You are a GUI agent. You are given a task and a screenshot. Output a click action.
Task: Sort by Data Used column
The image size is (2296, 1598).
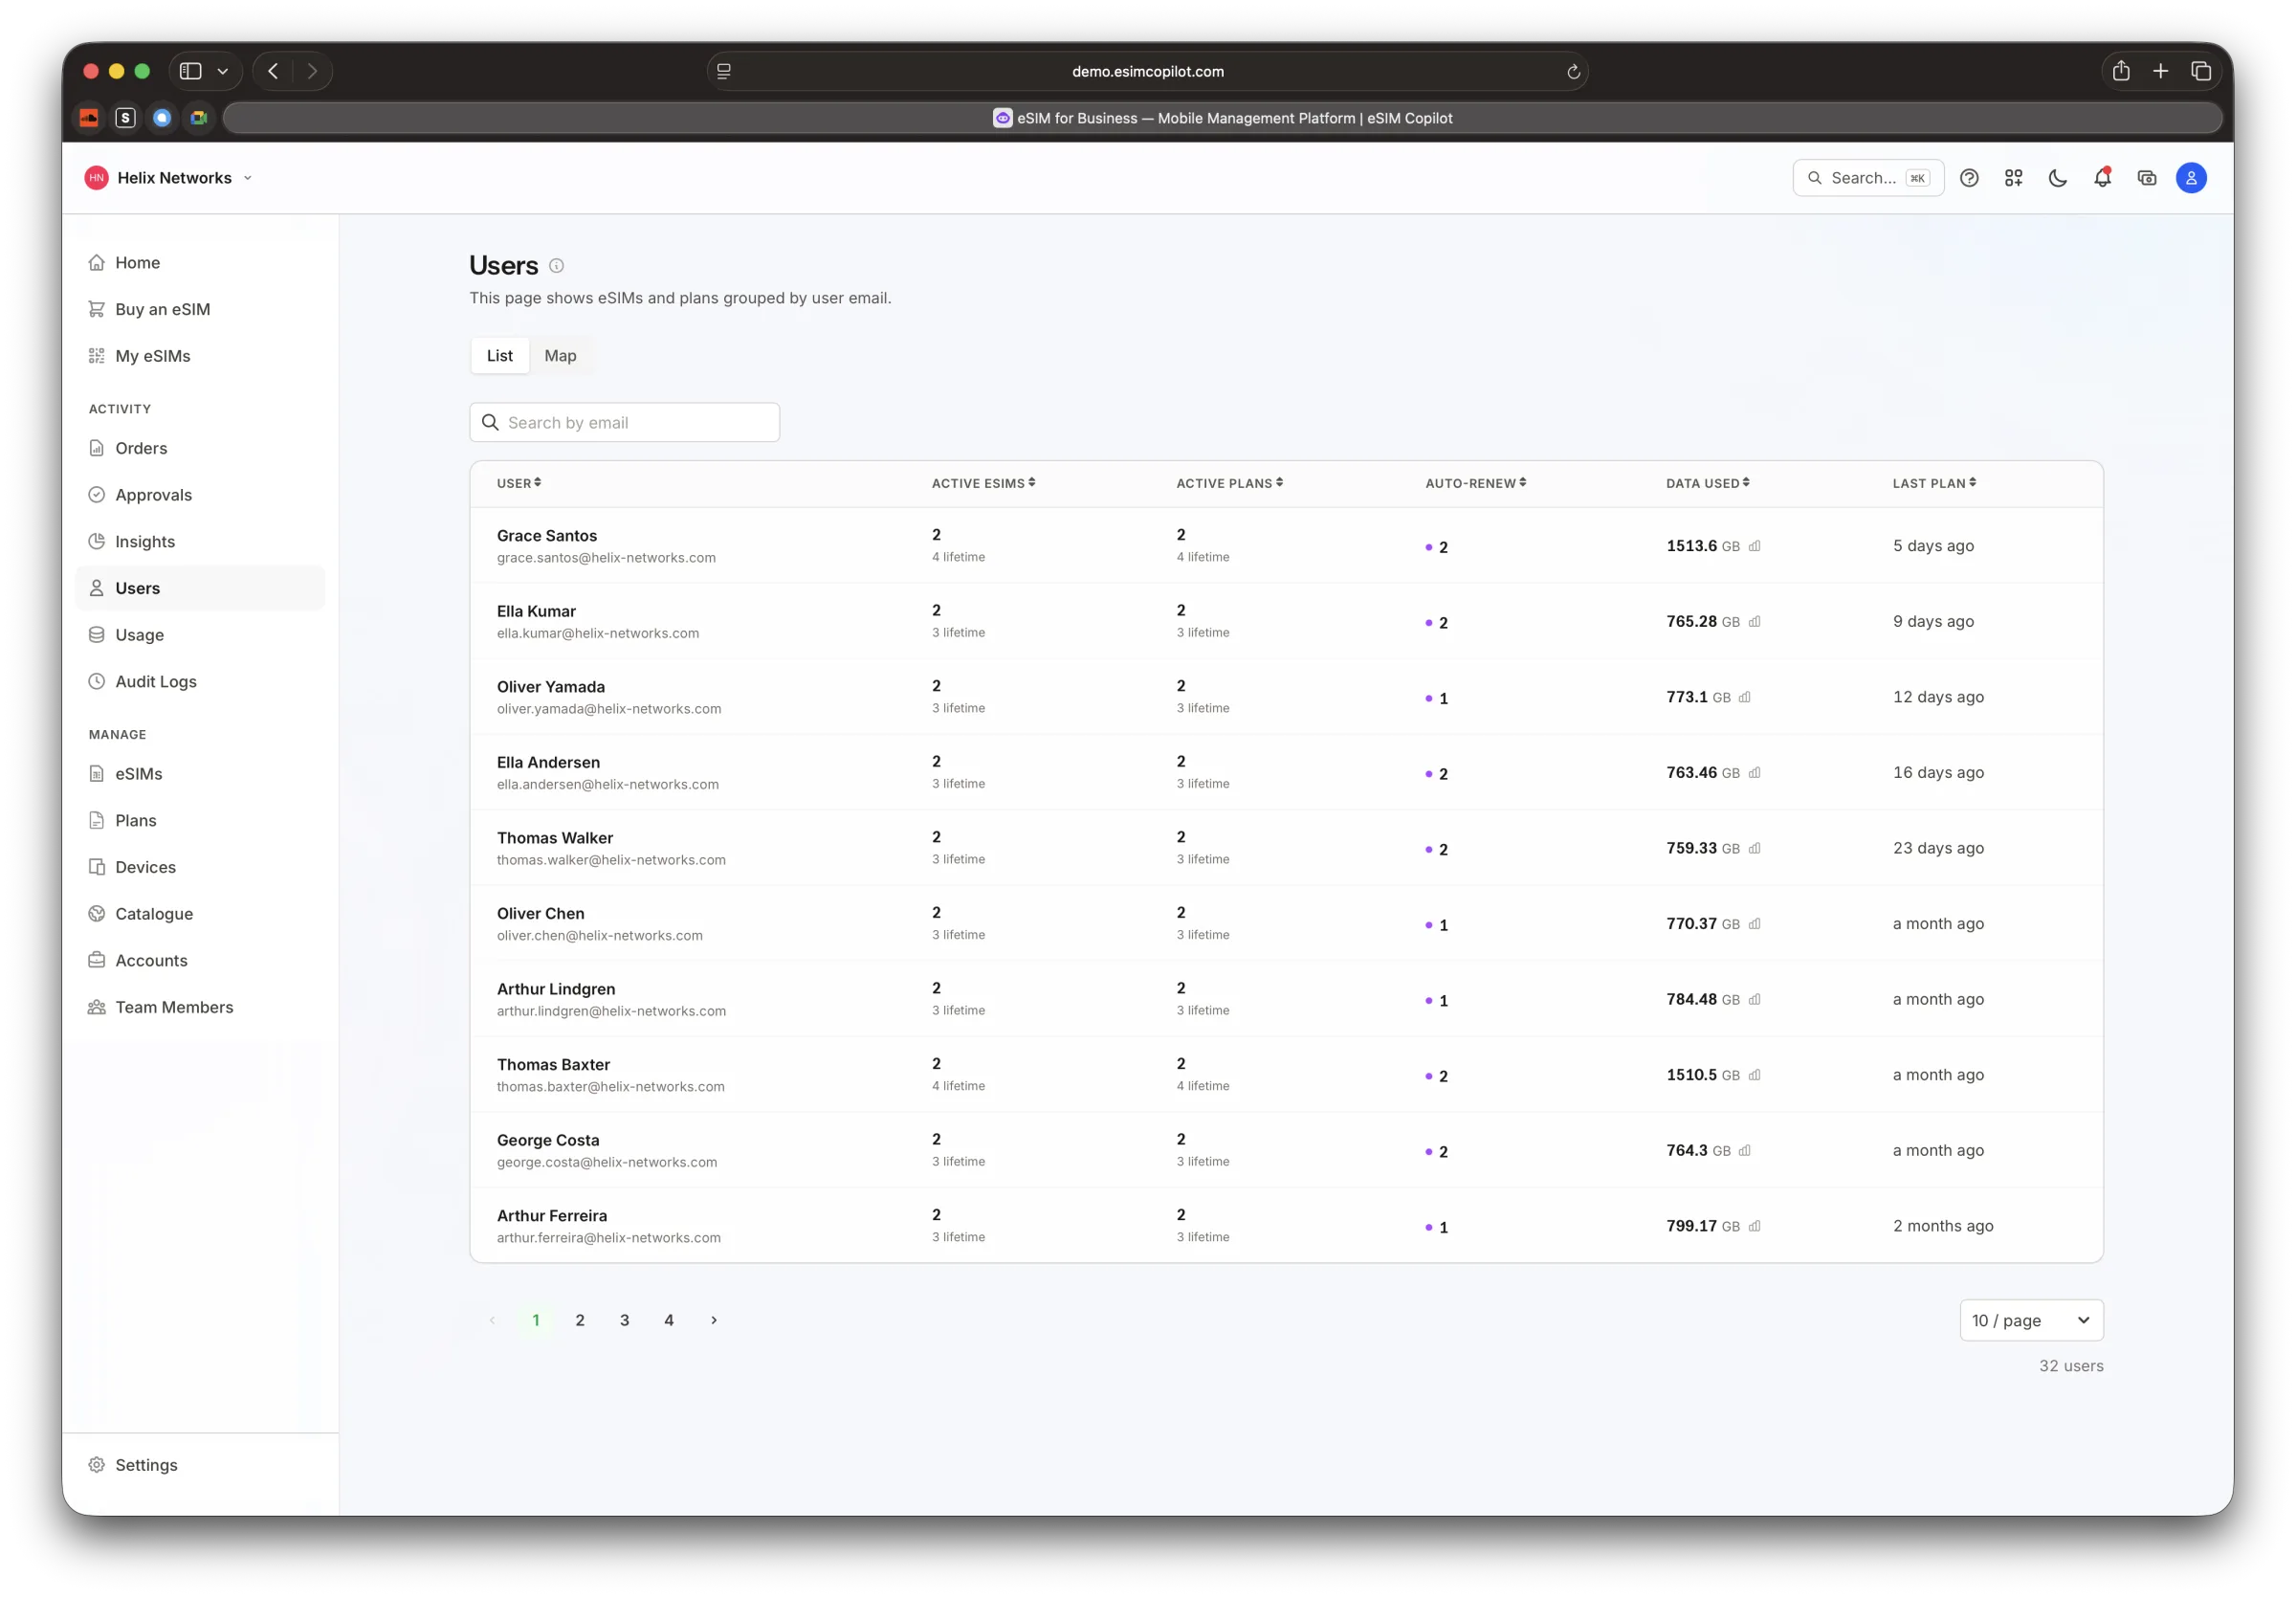pos(1707,483)
